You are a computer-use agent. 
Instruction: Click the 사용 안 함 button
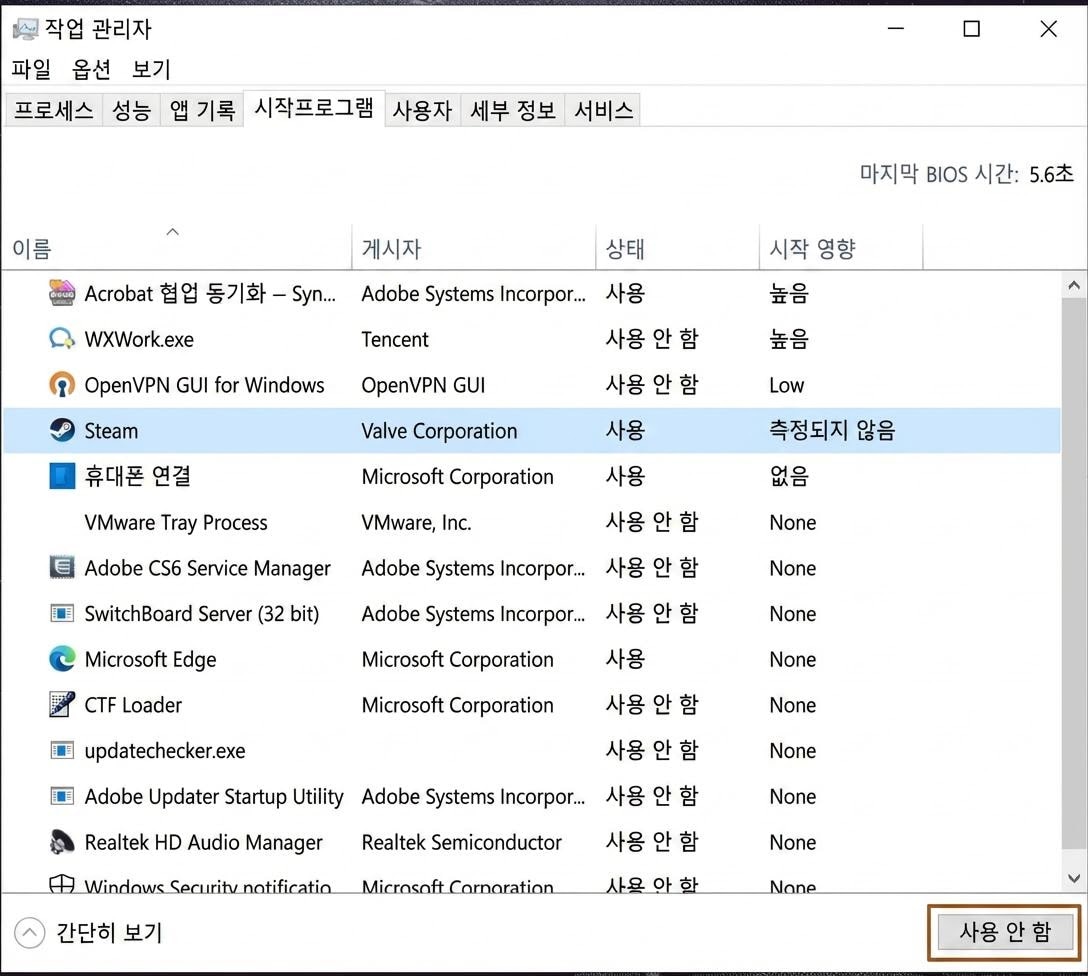pos(1004,931)
